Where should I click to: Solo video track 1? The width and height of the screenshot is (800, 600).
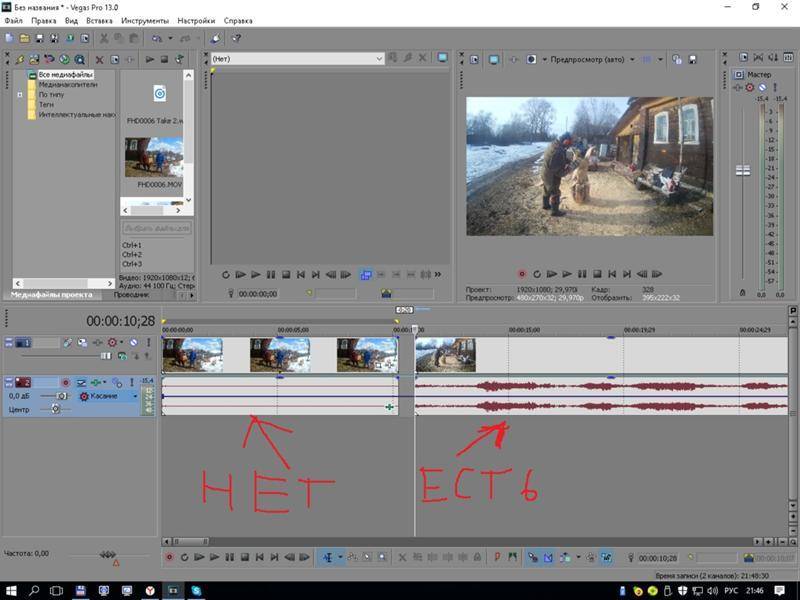(148, 342)
